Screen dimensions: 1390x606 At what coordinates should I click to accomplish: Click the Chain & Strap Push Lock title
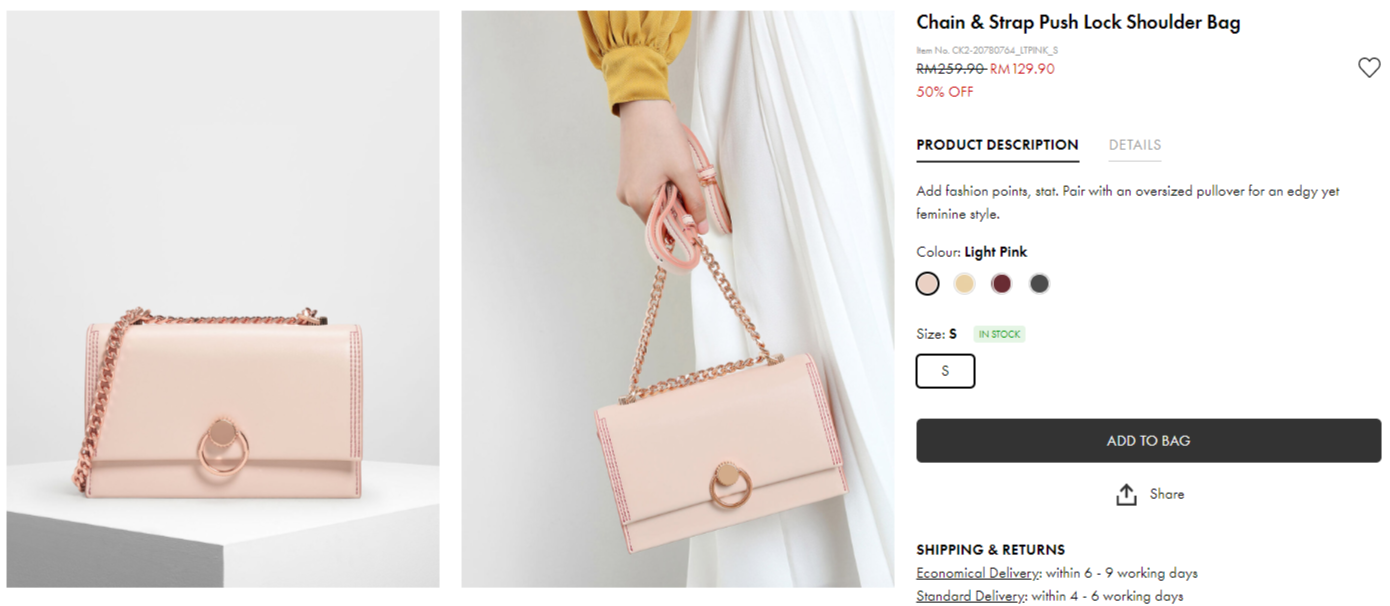click(x=1078, y=23)
